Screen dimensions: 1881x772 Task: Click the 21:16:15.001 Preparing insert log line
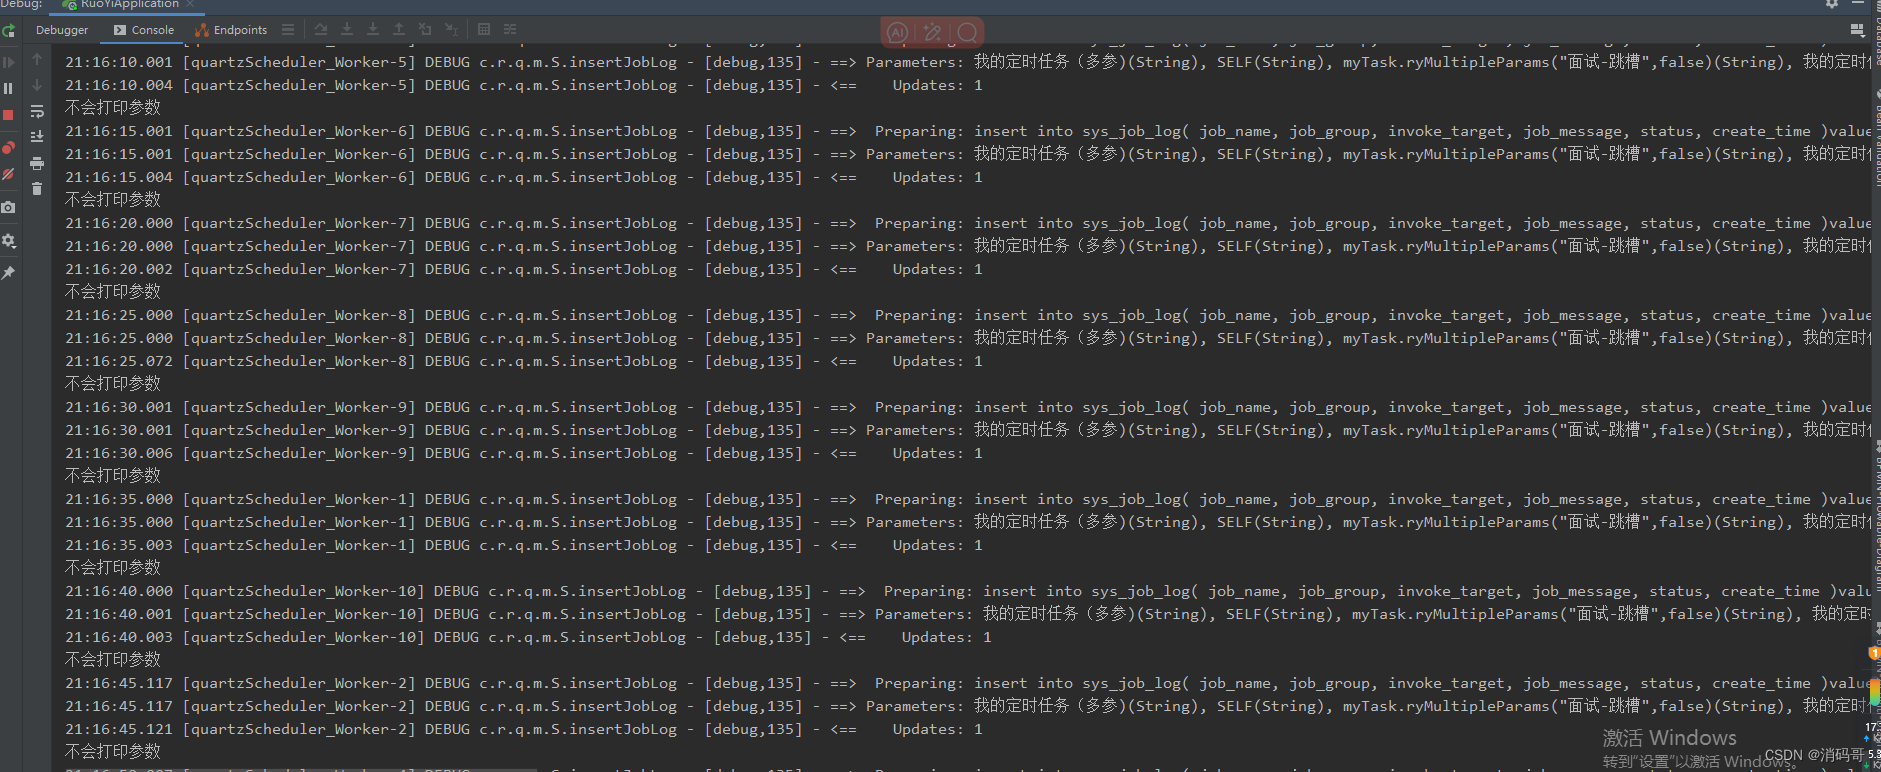pos(967,131)
